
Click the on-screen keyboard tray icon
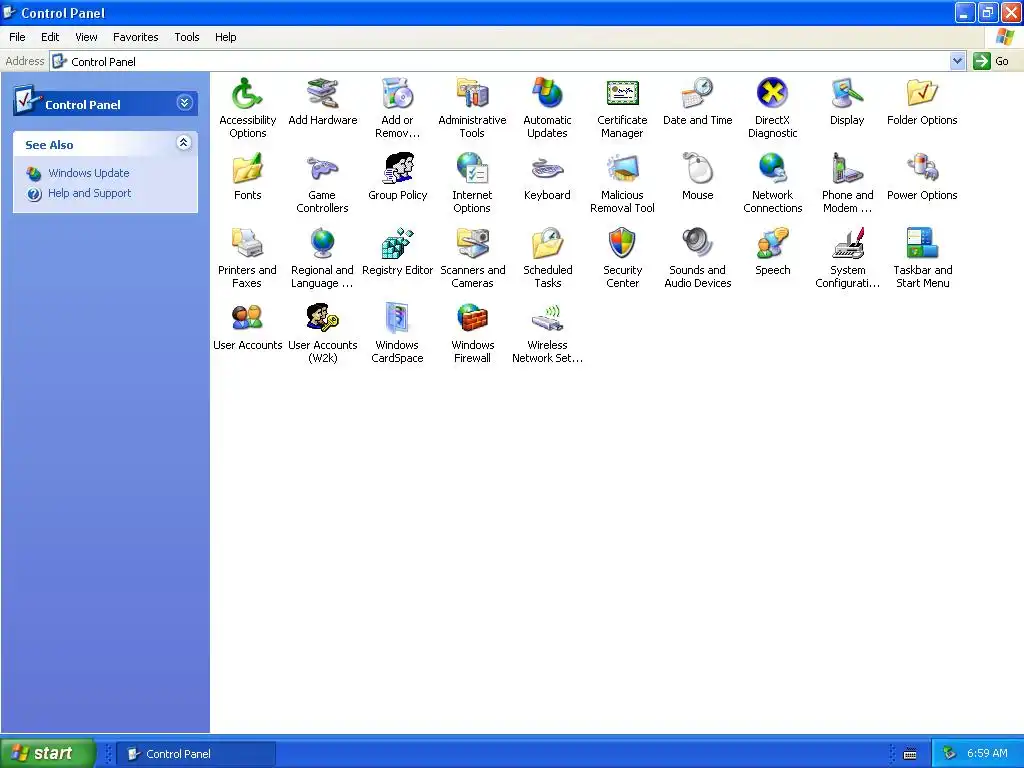(910, 754)
